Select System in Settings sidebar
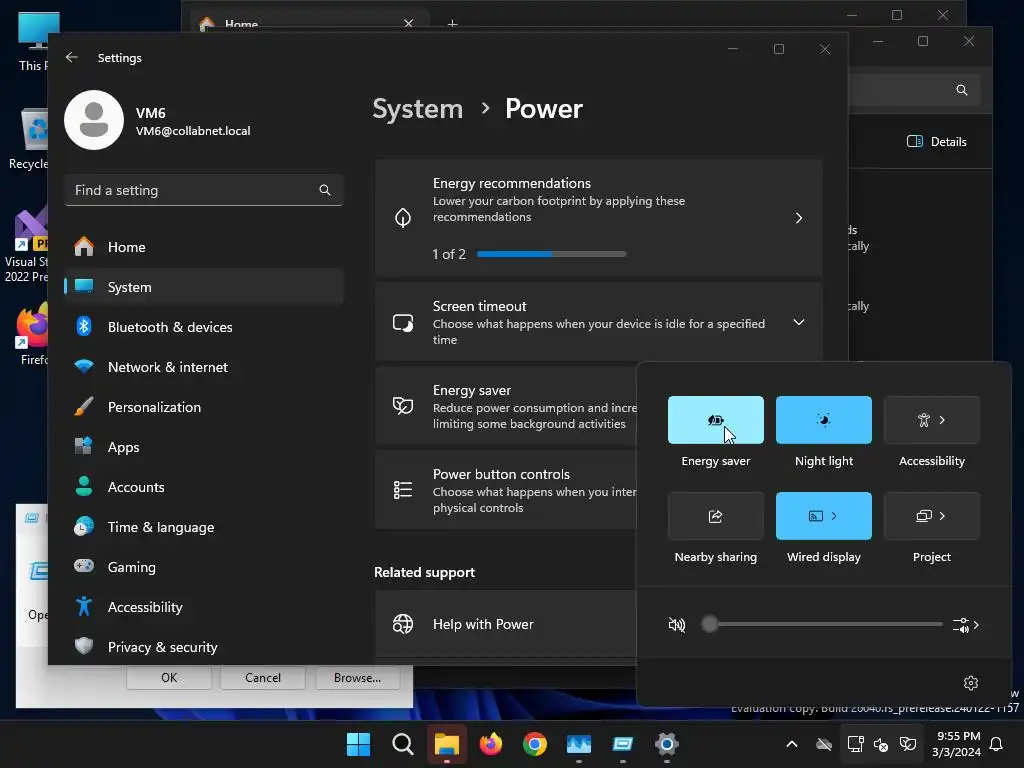This screenshot has width=1024, height=768. (x=204, y=287)
